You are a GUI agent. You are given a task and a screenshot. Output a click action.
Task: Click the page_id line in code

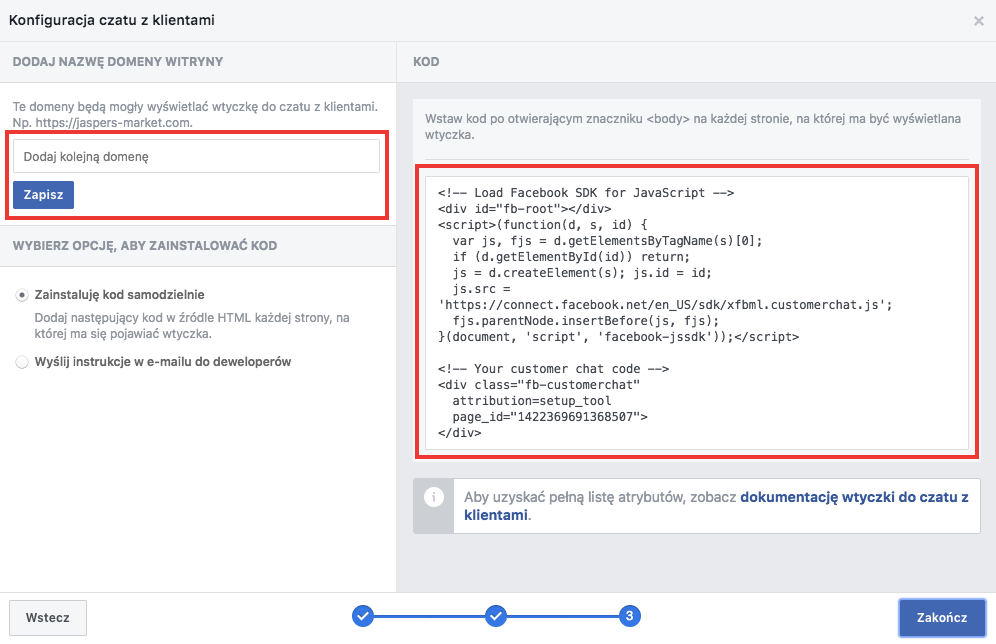point(550,417)
